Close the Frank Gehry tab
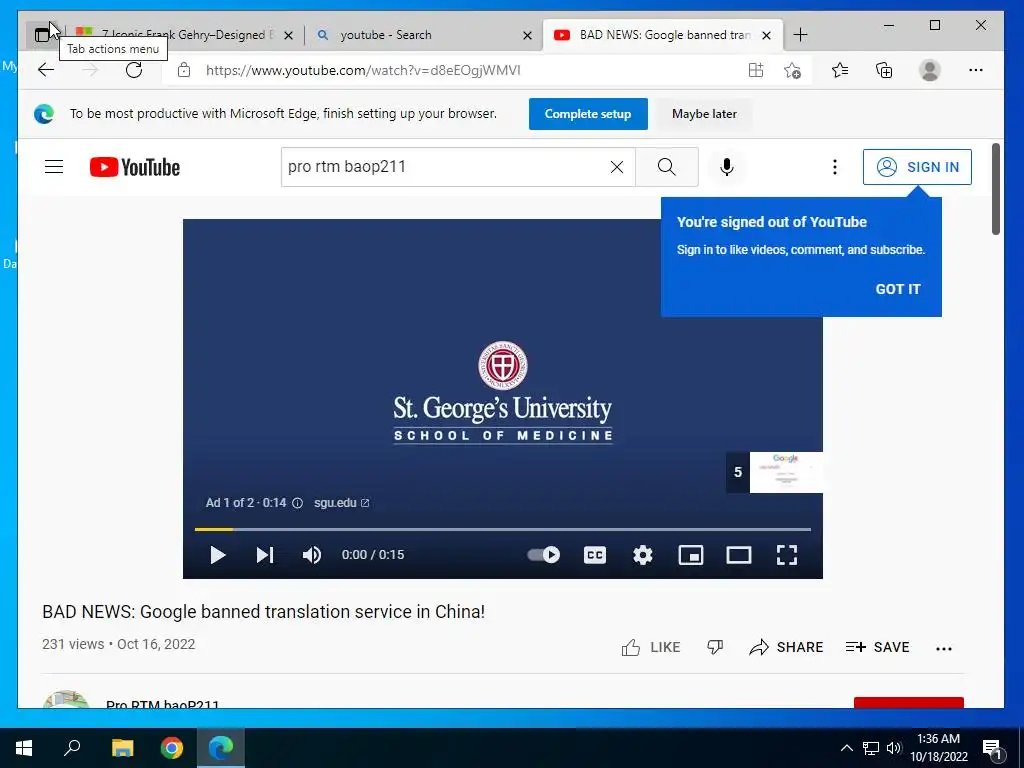This screenshot has height=768, width=1024. (x=289, y=35)
